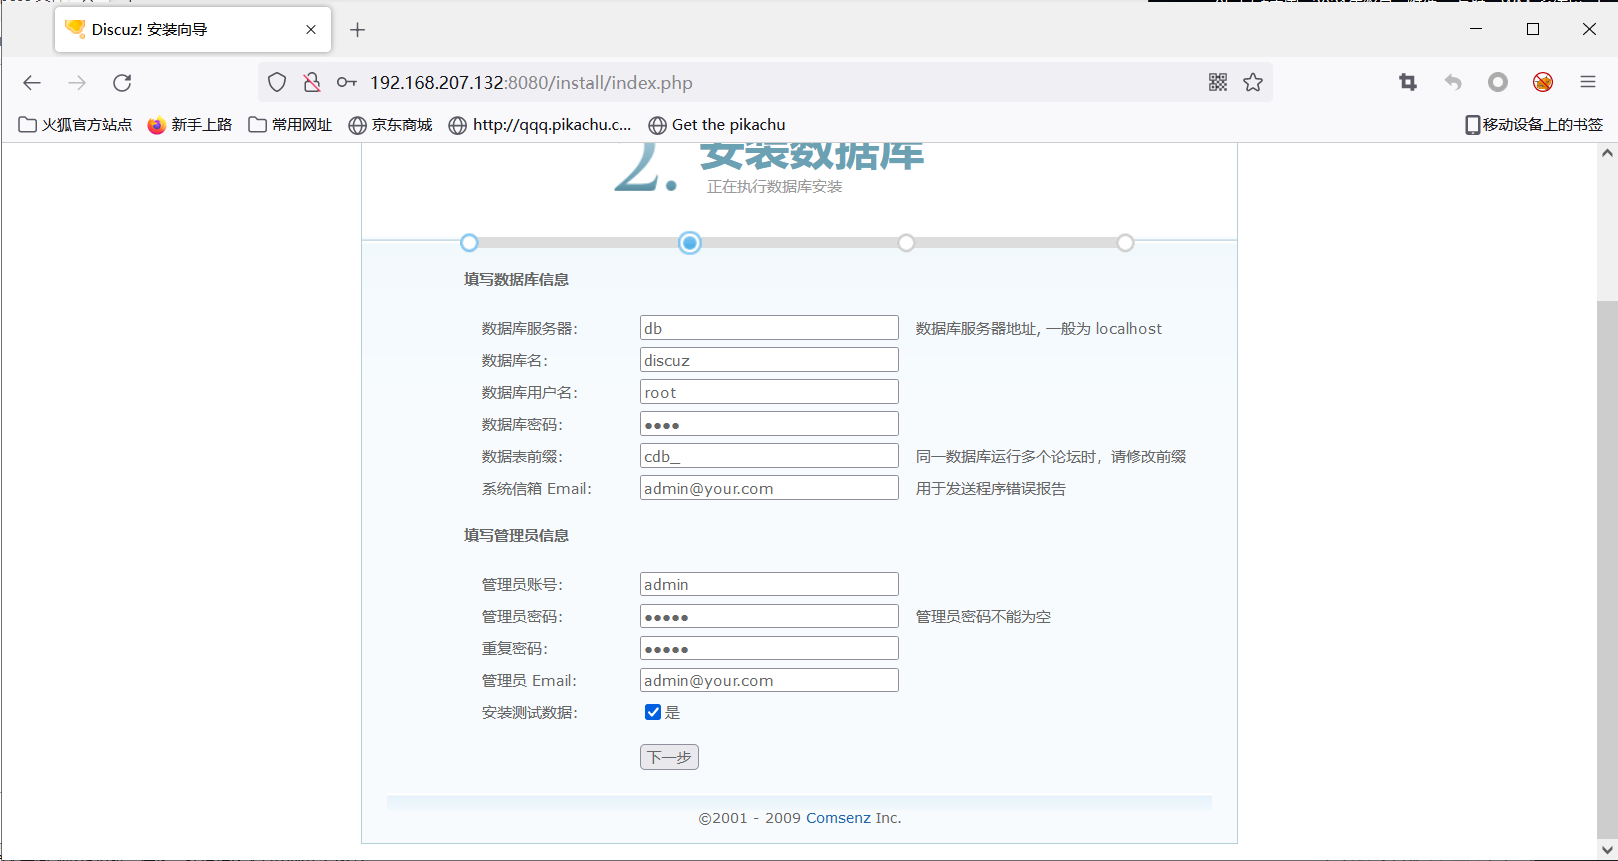This screenshot has height=861, width=1618.
Task: Open the 京东商城 bookmark
Action: (390, 125)
